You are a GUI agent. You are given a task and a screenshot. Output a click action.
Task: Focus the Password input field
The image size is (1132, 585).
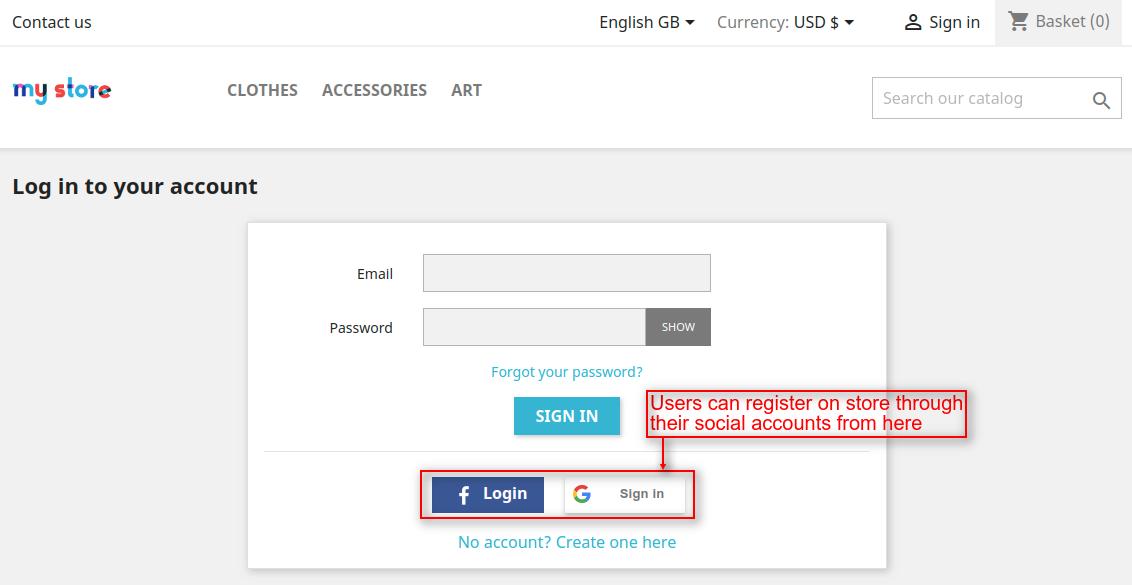(x=534, y=327)
